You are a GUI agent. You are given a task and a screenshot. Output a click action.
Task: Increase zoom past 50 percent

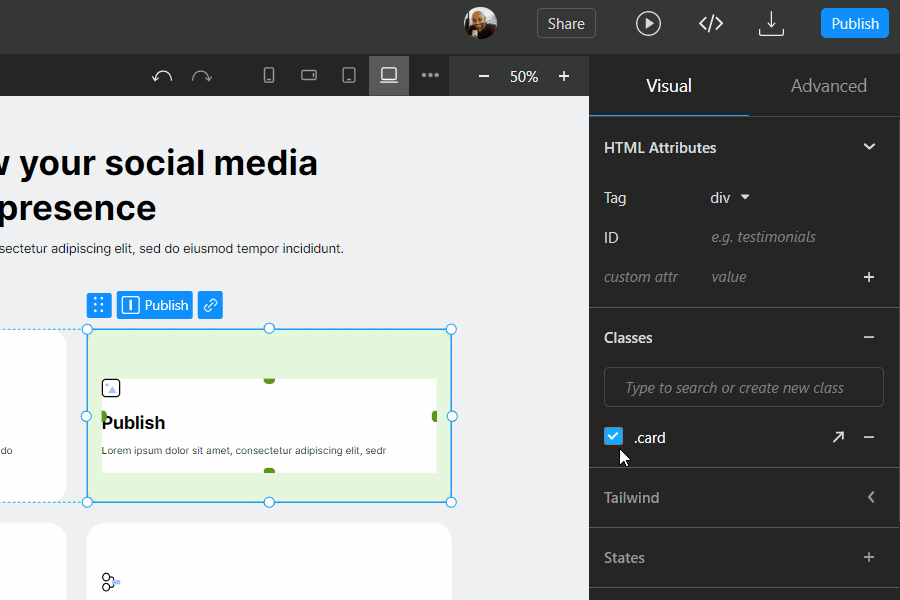point(563,75)
